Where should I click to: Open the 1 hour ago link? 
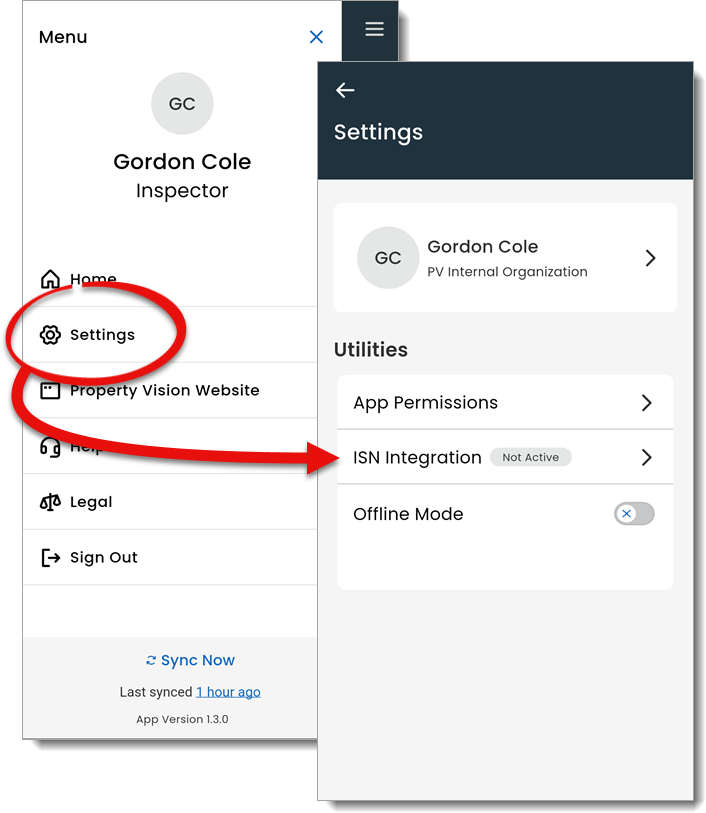[x=228, y=692]
